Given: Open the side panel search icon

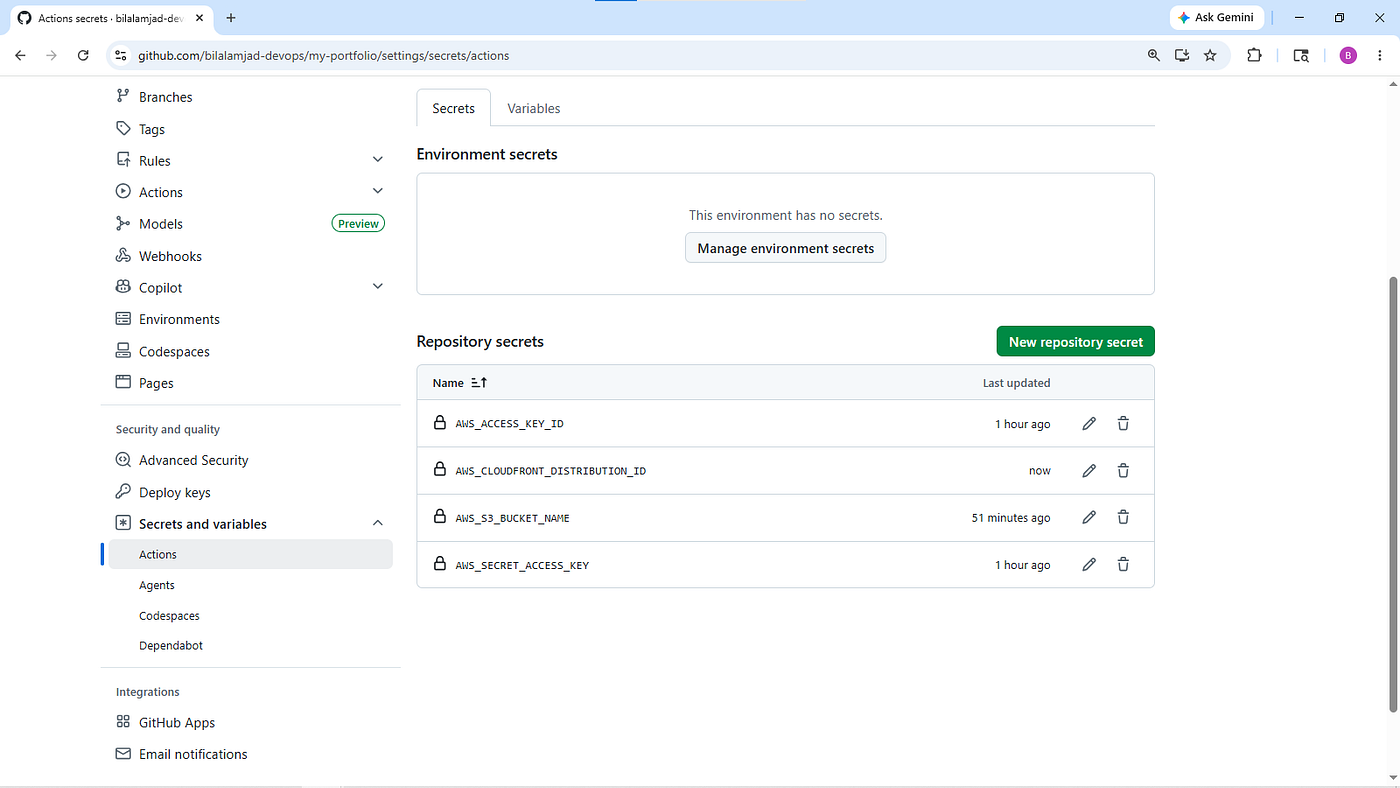Looking at the screenshot, I should [1301, 56].
